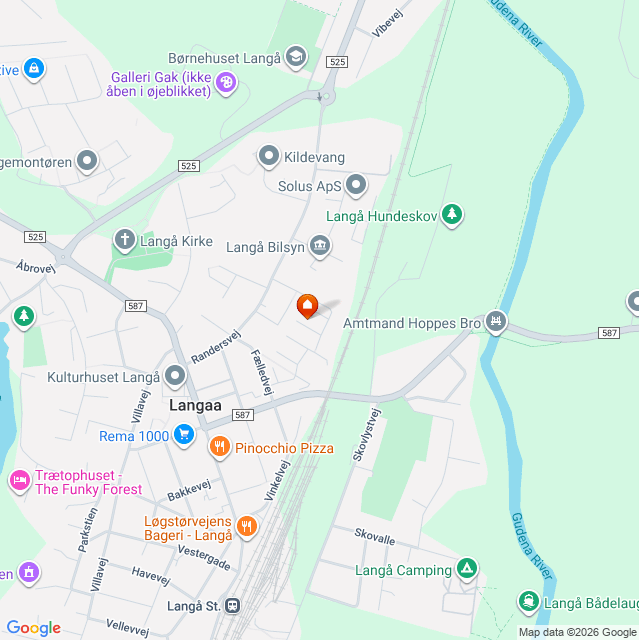Open the Børnehuset Langå school pin
This screenshot has height=640, width=639.
click(x=296, y=57)
